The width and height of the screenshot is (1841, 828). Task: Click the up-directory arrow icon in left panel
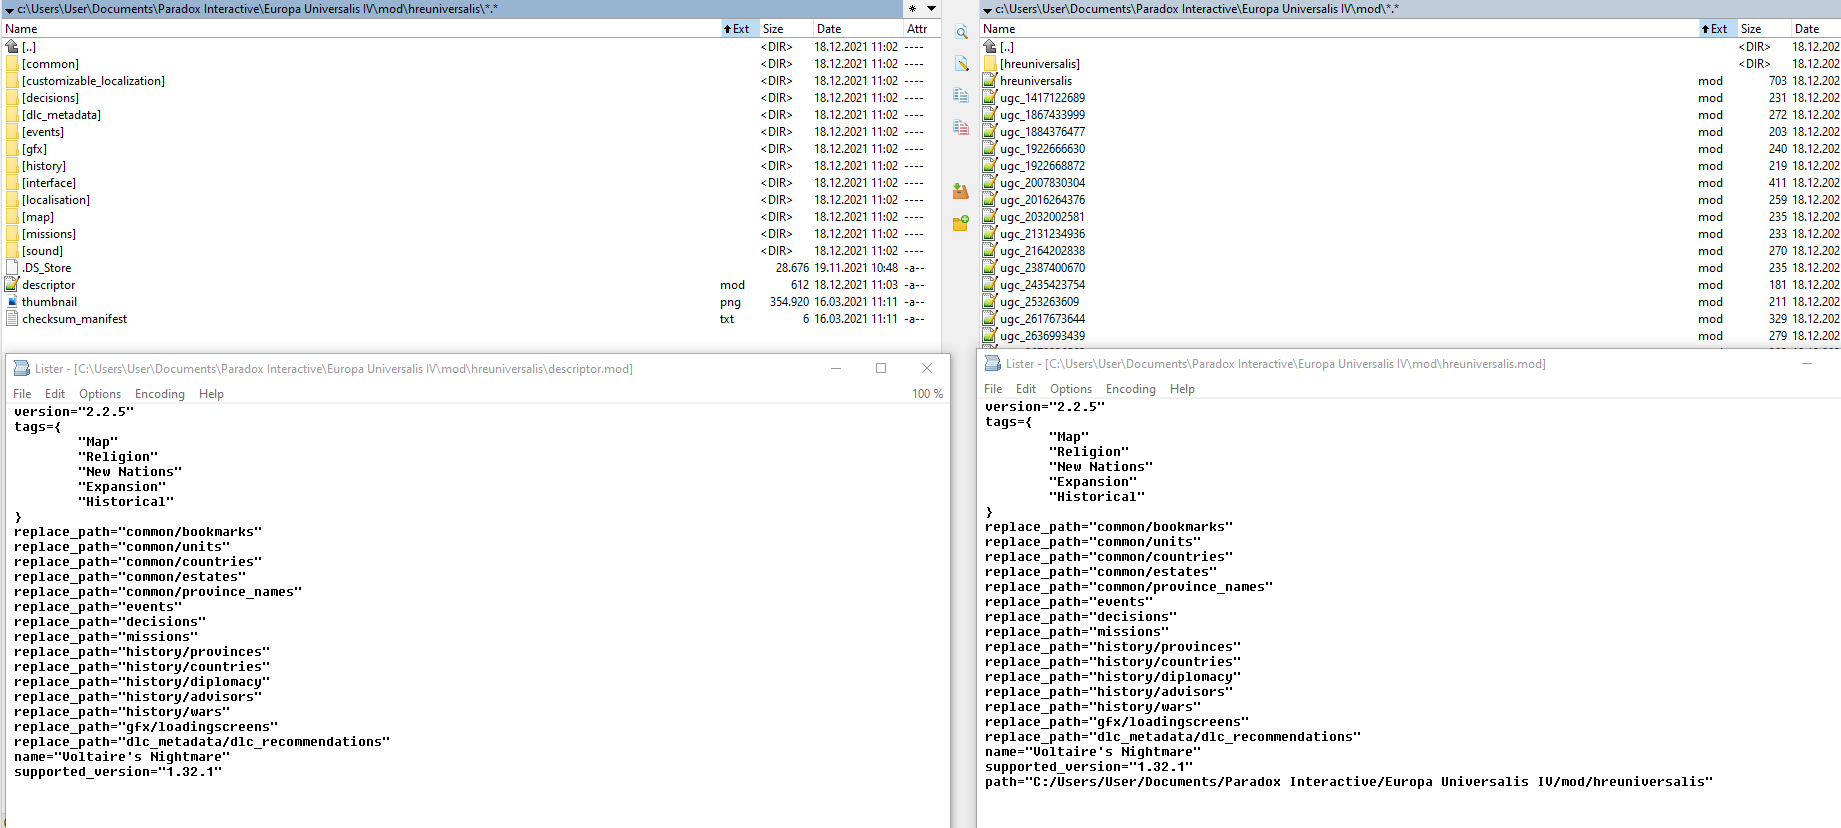12,47
